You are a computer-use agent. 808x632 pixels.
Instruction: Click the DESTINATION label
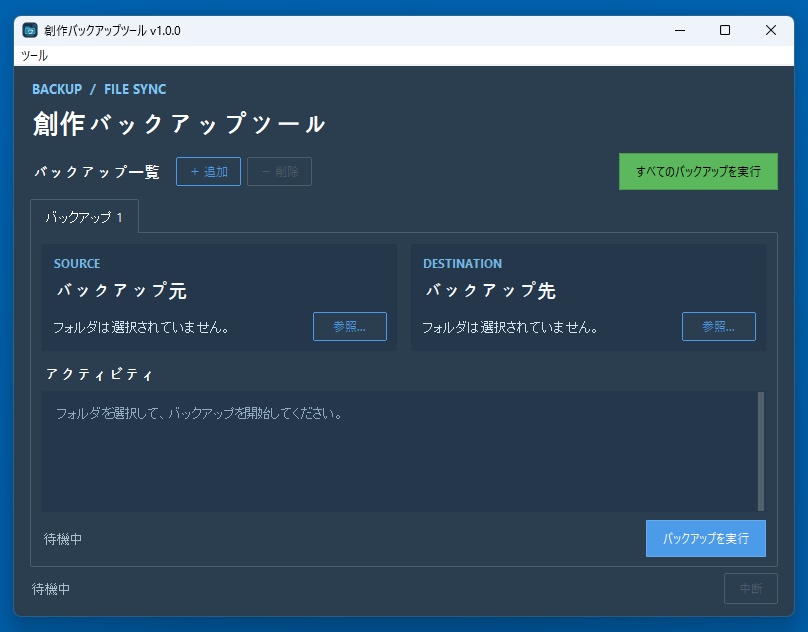(x=462, y=263)
